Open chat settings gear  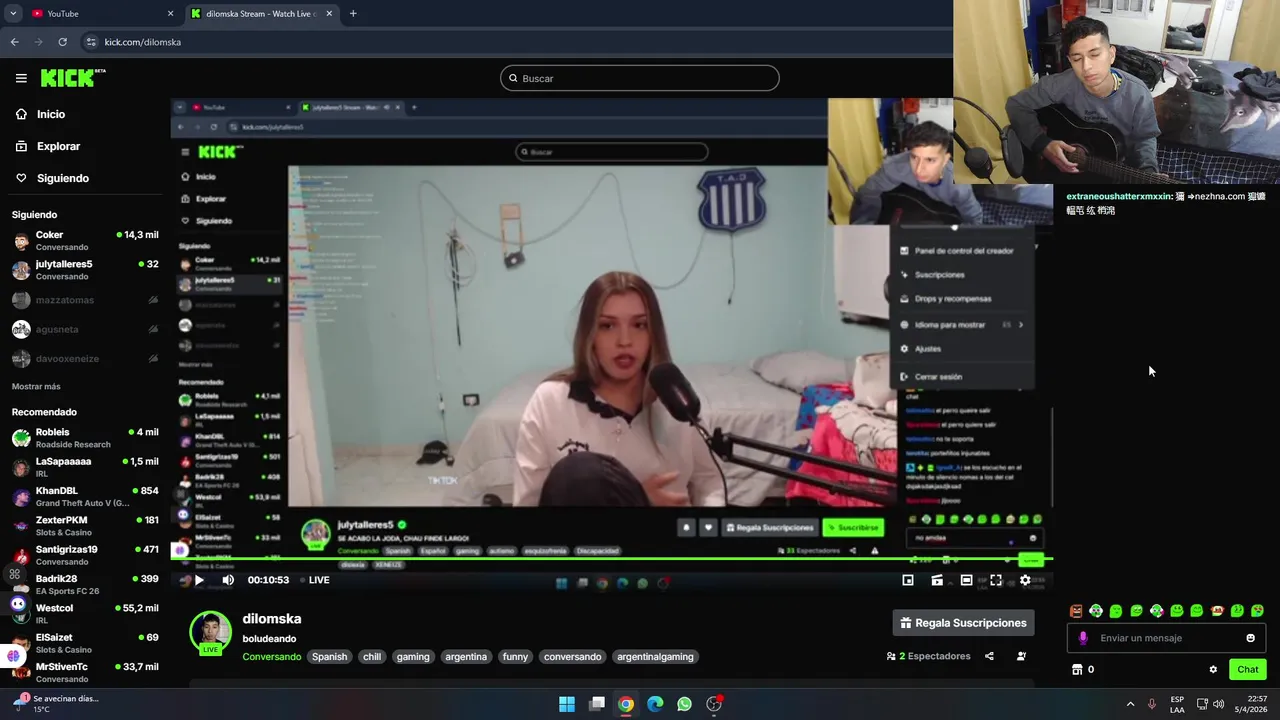(x=1213, y=669)
